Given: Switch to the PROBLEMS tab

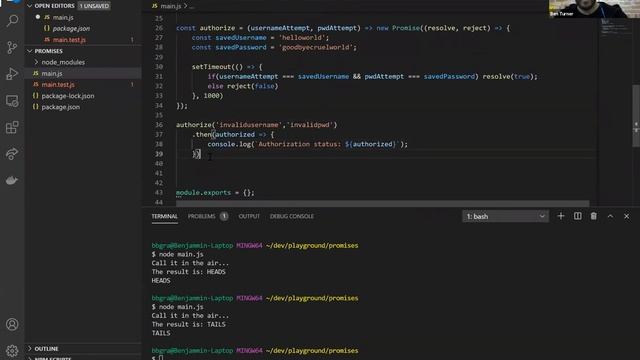Looking at the screenshot, I should [202, 216].
